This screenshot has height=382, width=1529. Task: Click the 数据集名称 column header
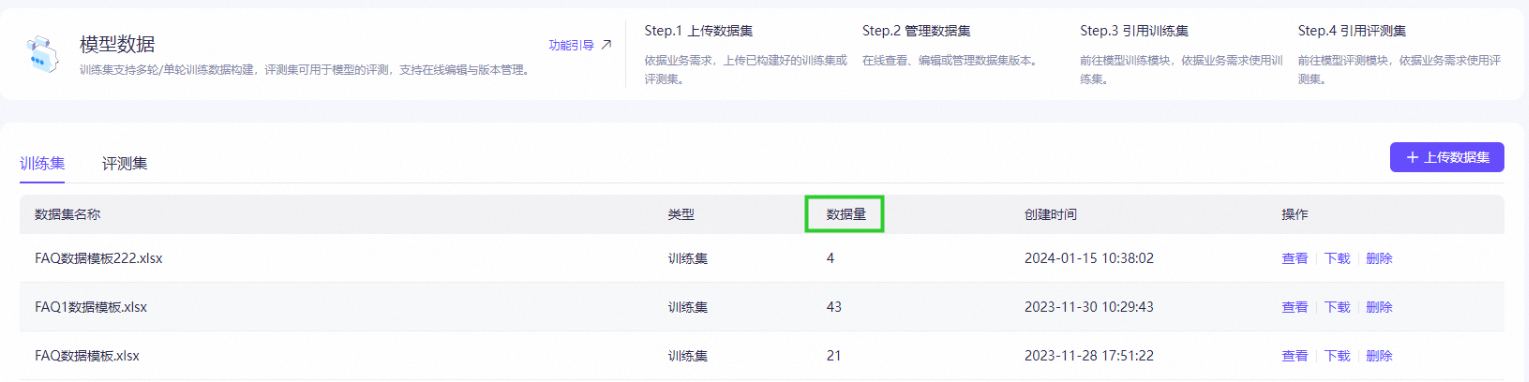[x=67, y=215]
